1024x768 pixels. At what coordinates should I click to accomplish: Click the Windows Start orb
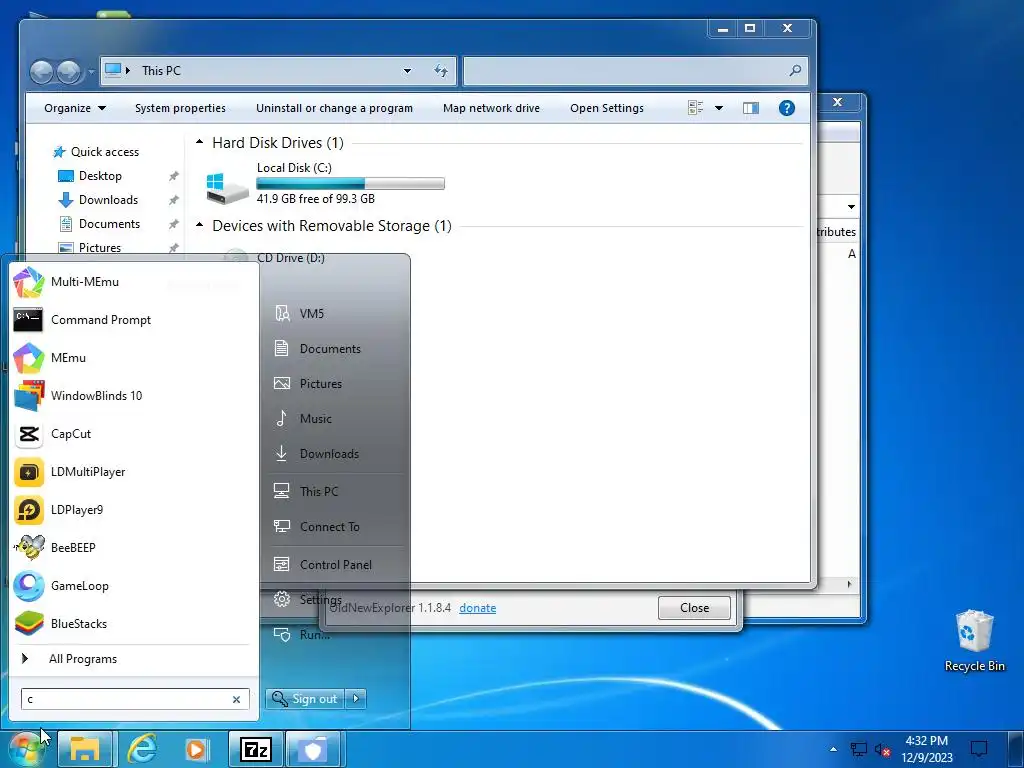tap(25, 749)
